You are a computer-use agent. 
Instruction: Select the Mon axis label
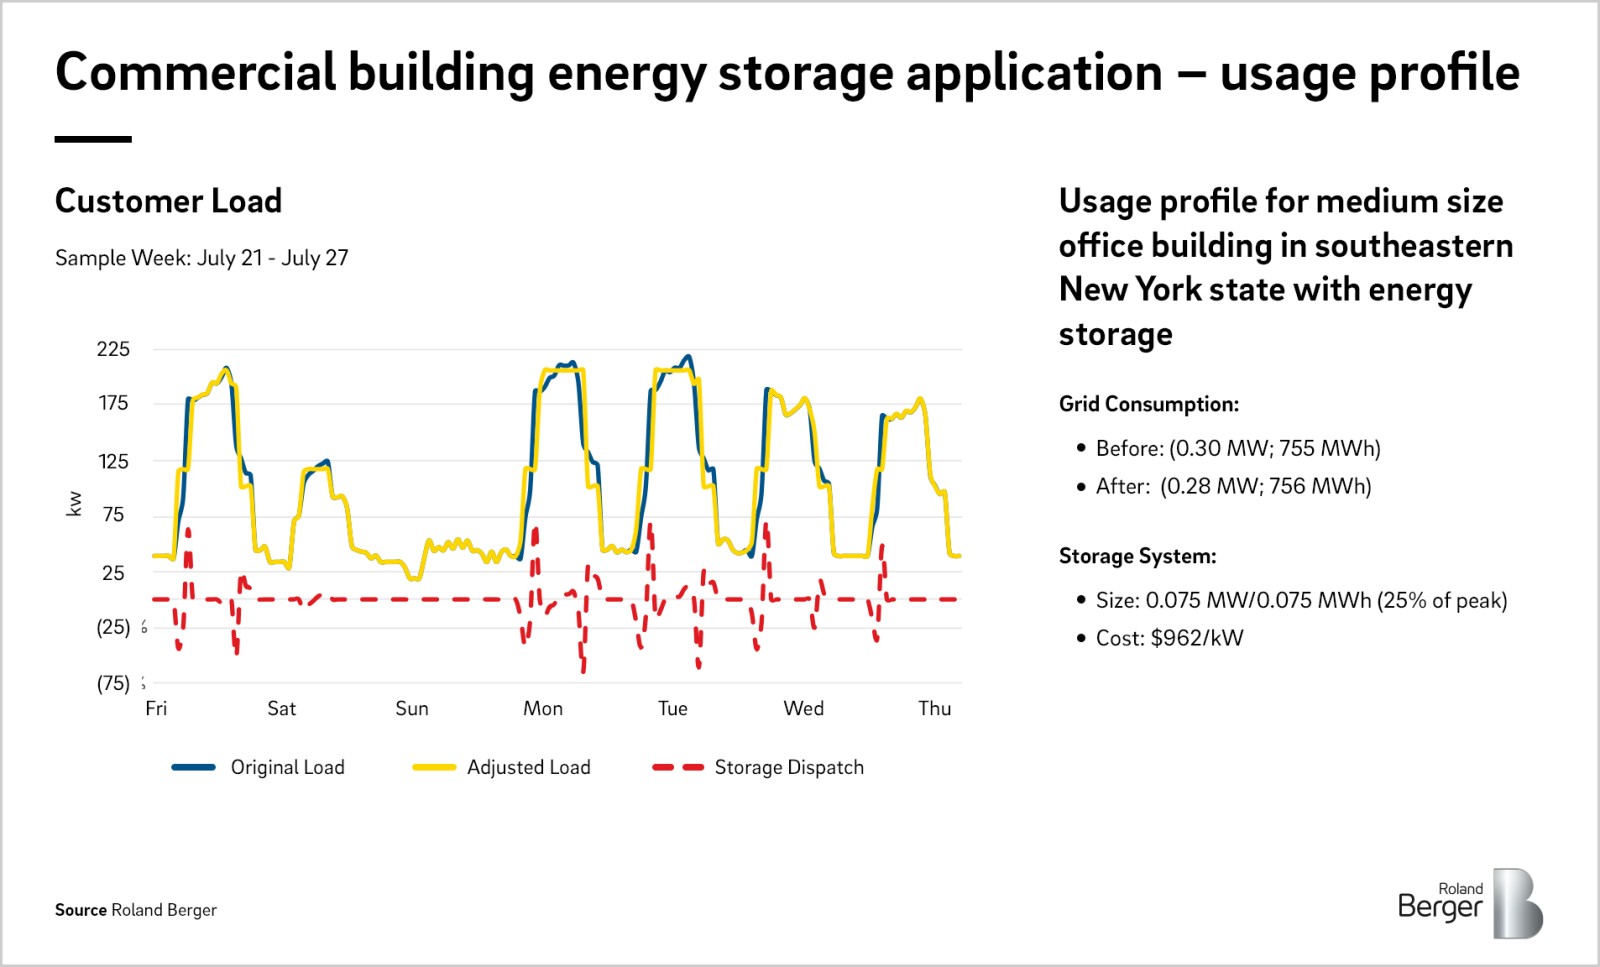(x=543, y=708)
